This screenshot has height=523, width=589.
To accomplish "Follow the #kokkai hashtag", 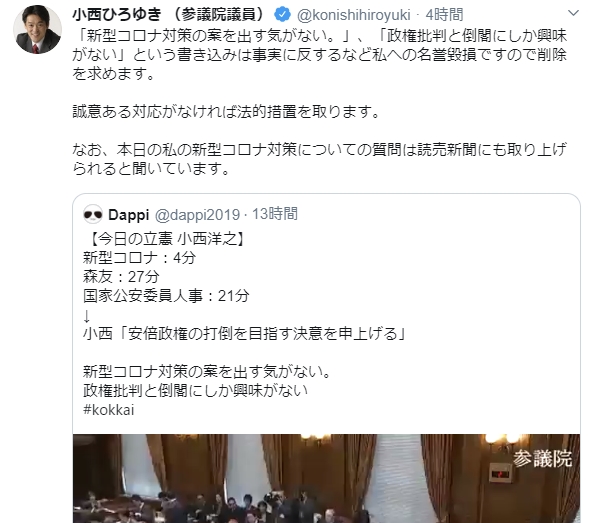I will [x=109, y=410].
